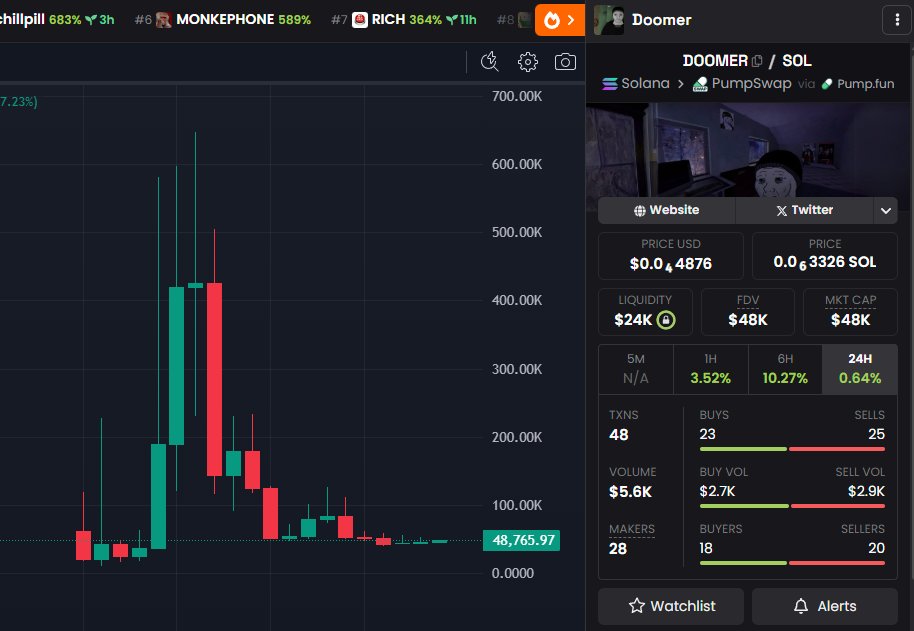Click the Solana chain logo

pyautogui.click(x=610, y=84)
